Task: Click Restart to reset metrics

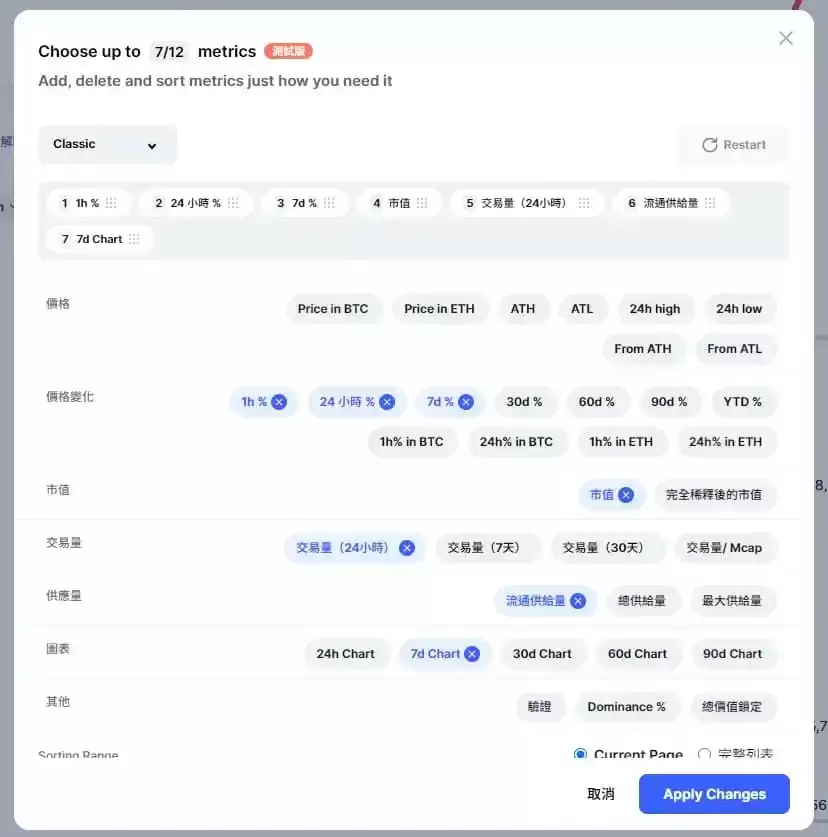Action: [735, 144]
